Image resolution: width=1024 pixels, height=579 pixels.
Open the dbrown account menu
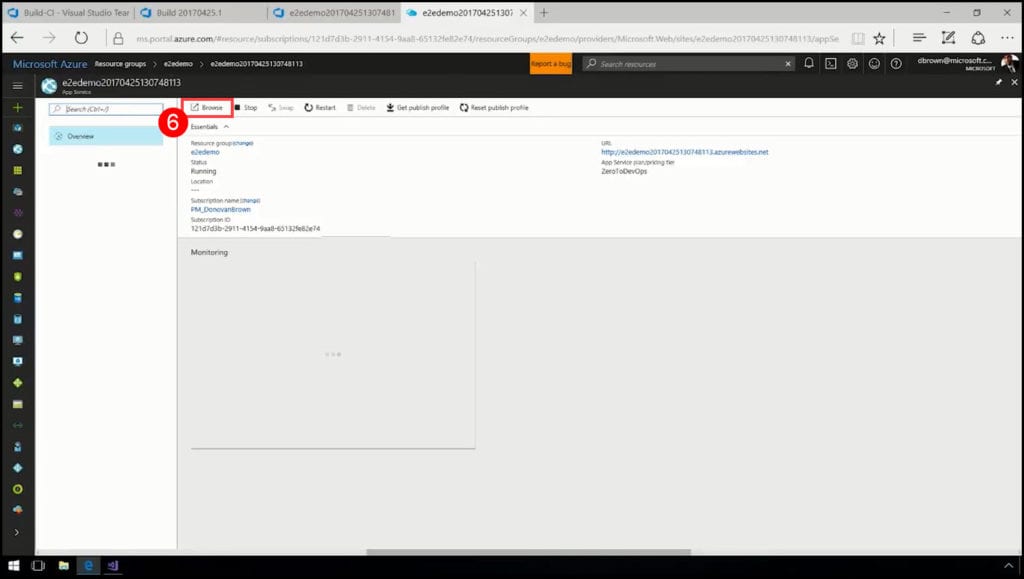[966, 63]
